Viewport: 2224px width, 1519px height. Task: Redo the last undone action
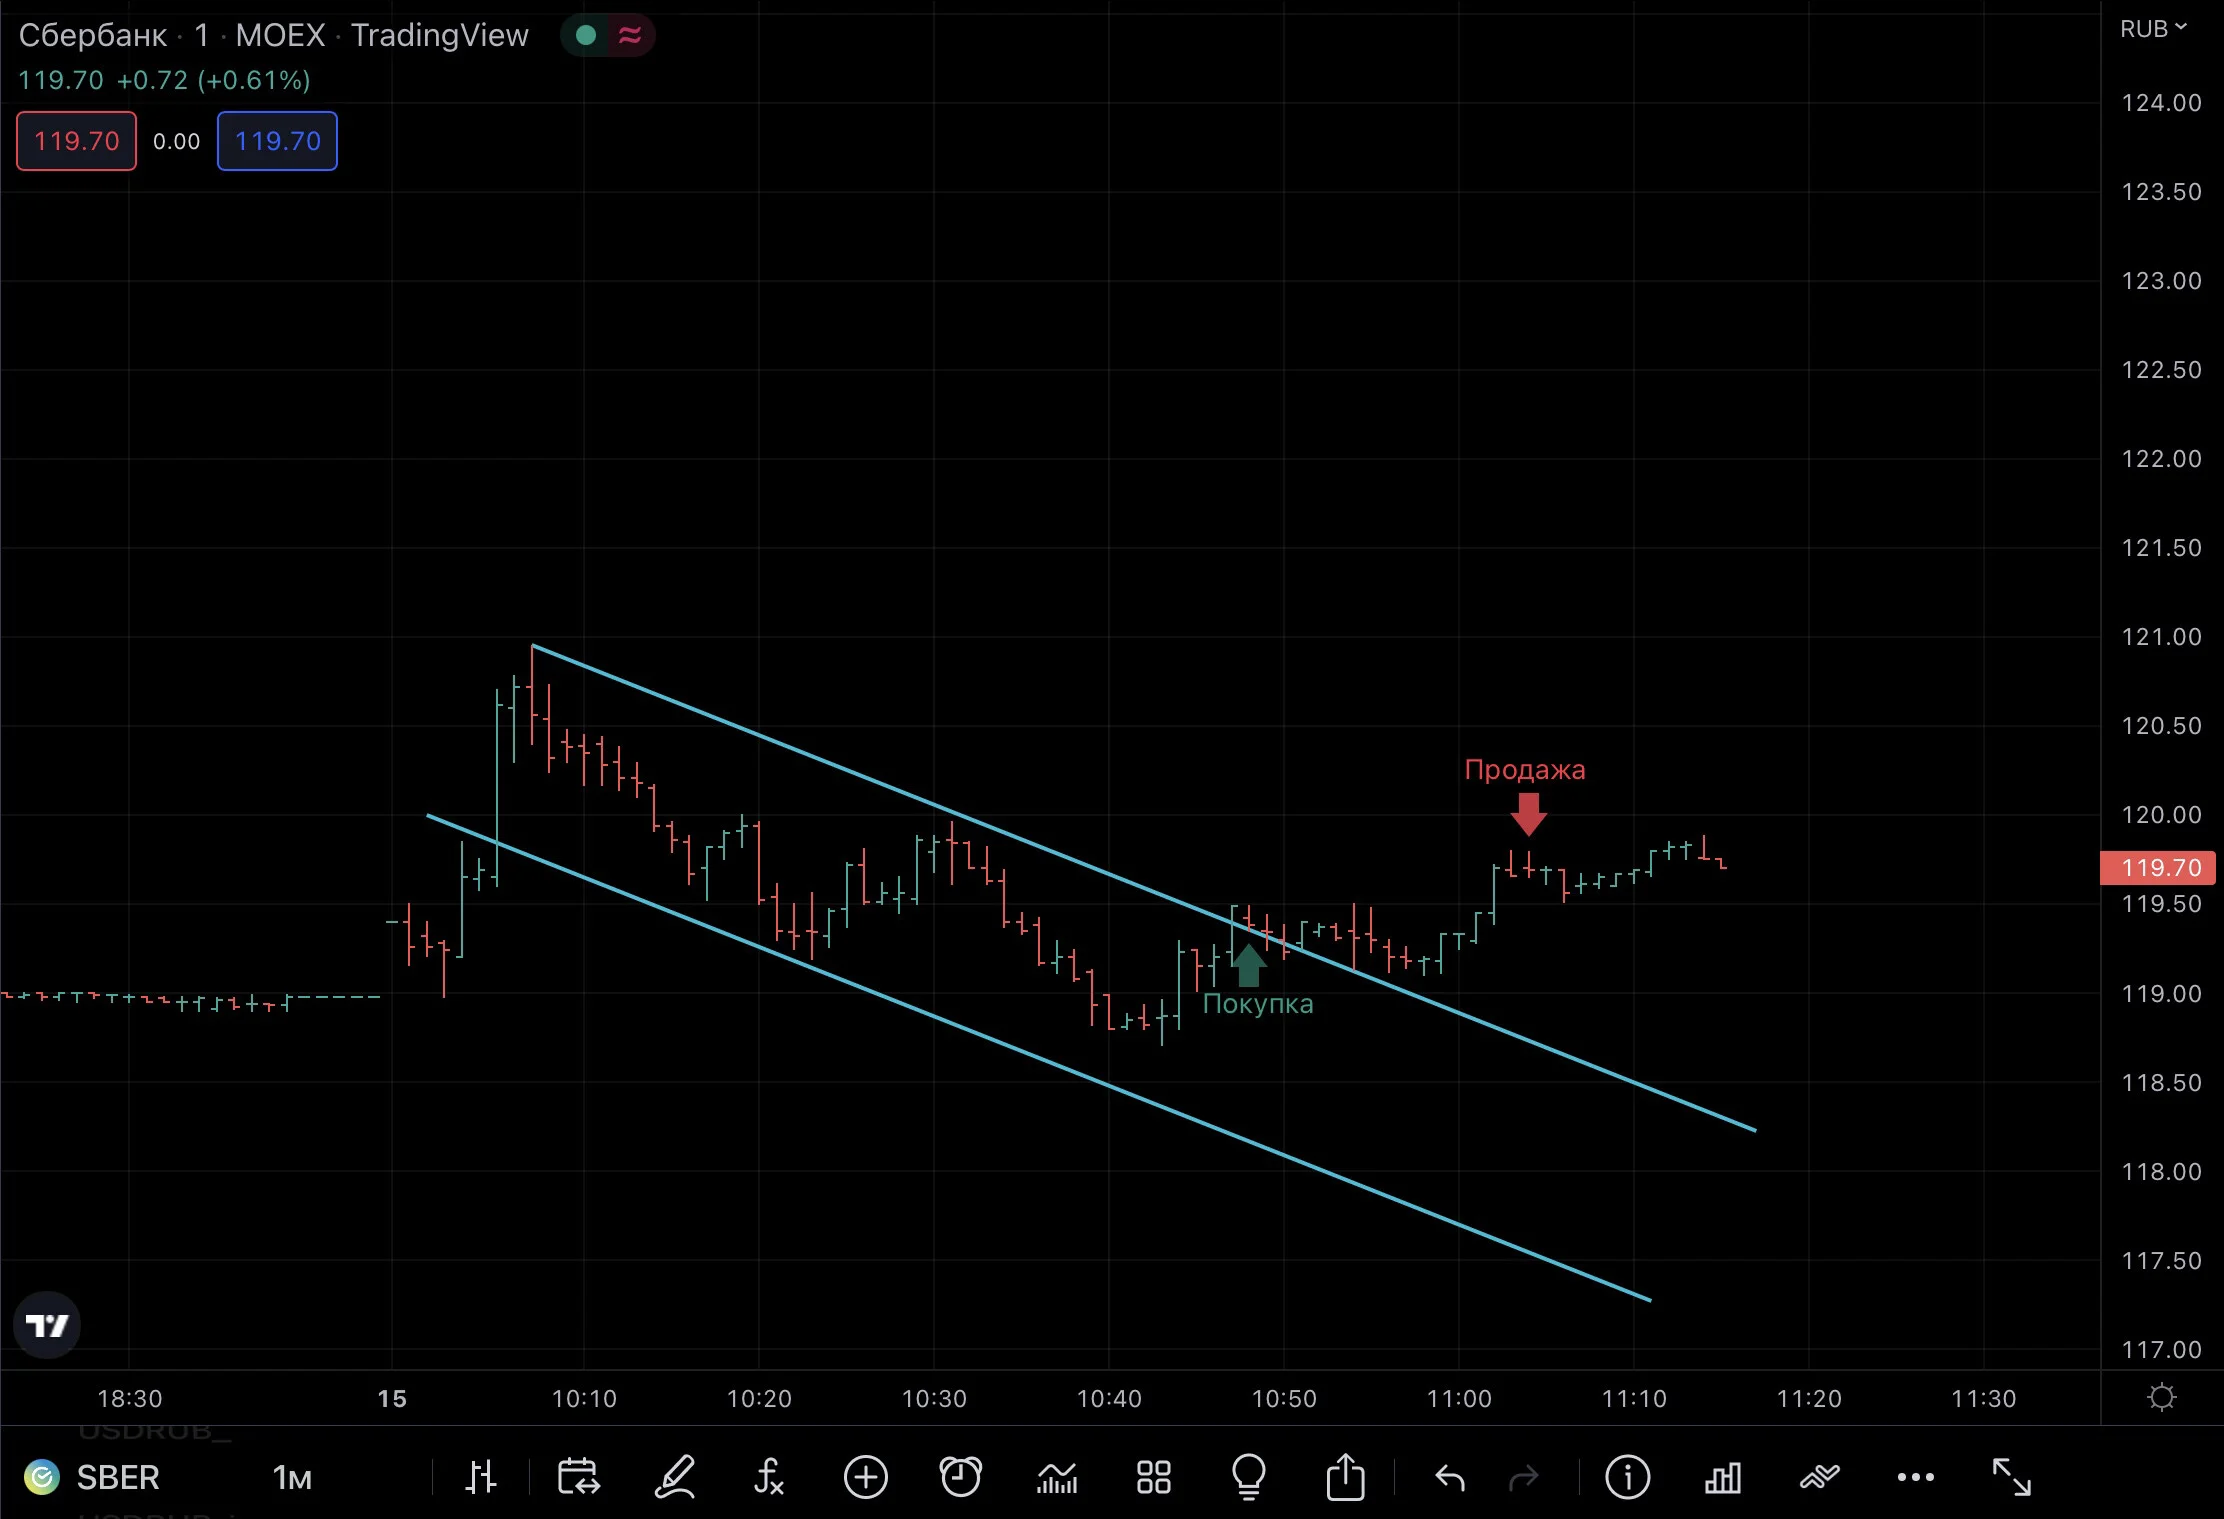coord(1523,1477)
